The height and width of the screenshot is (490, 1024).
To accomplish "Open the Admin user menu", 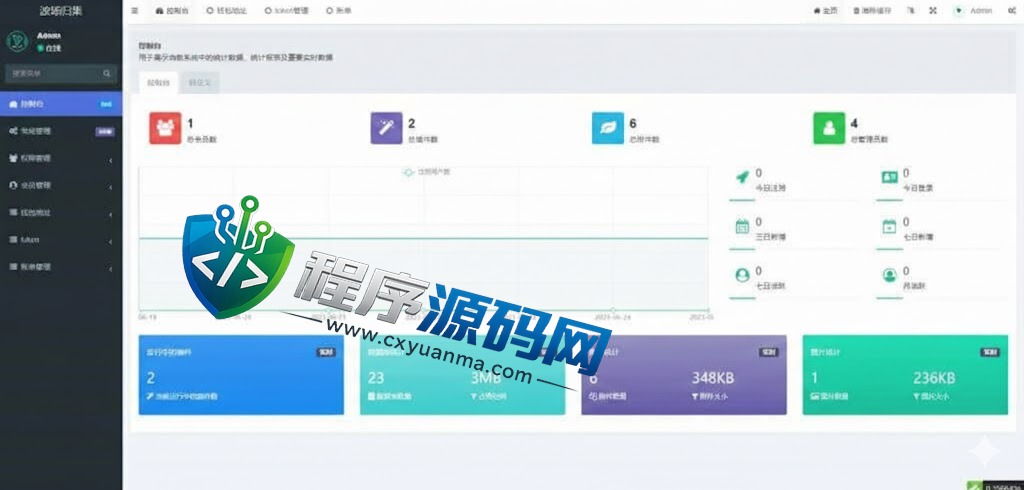I will coord(973,11).
